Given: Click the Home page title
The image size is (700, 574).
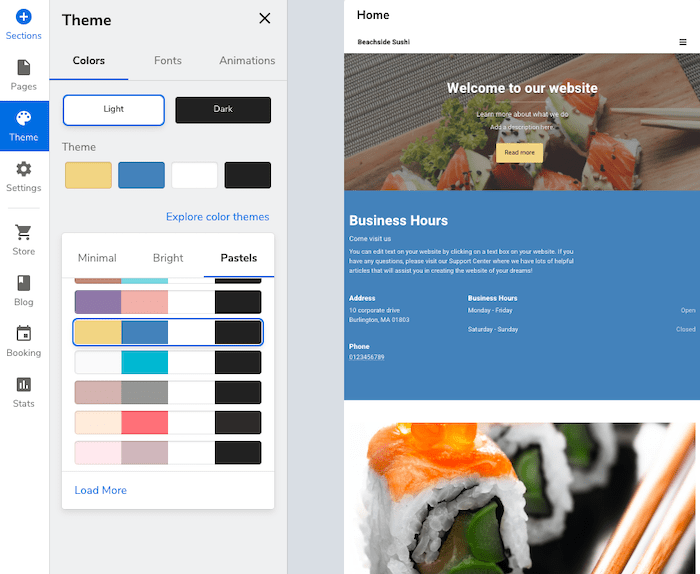Looking at the screenshot, I should tap(373, 15).
